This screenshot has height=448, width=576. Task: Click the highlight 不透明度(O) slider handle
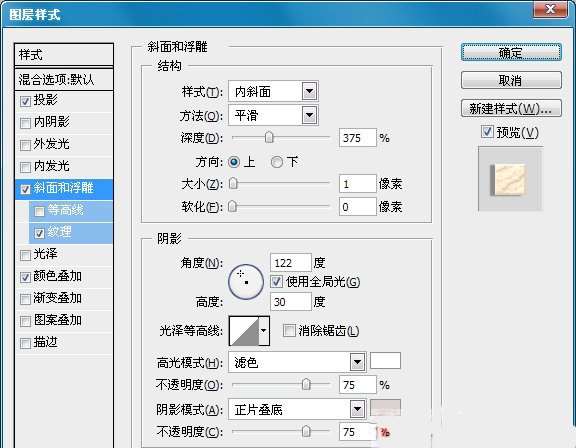(x=306, y=384)
